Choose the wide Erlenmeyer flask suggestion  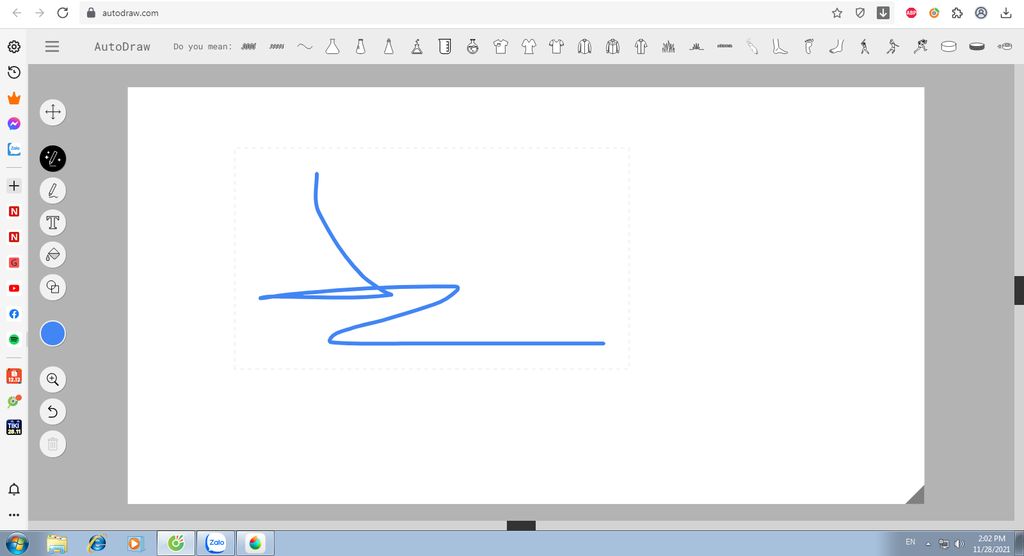pyautogui.click(x=332, y=46)
